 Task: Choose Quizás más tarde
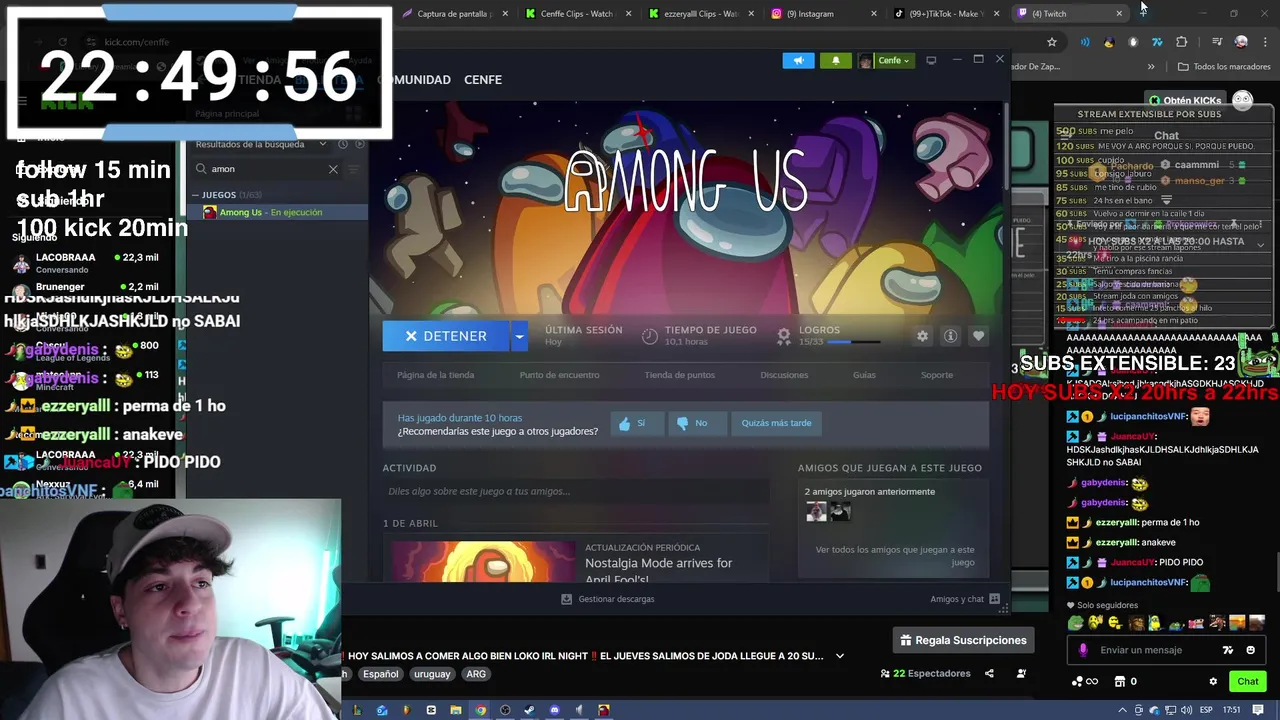[x=776, y=423]
